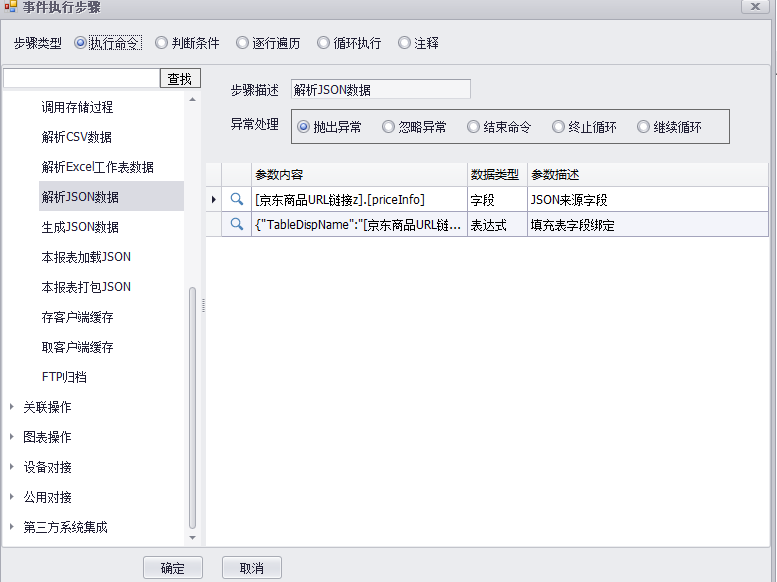Click the 查找 search button

(x=180, y=78)
